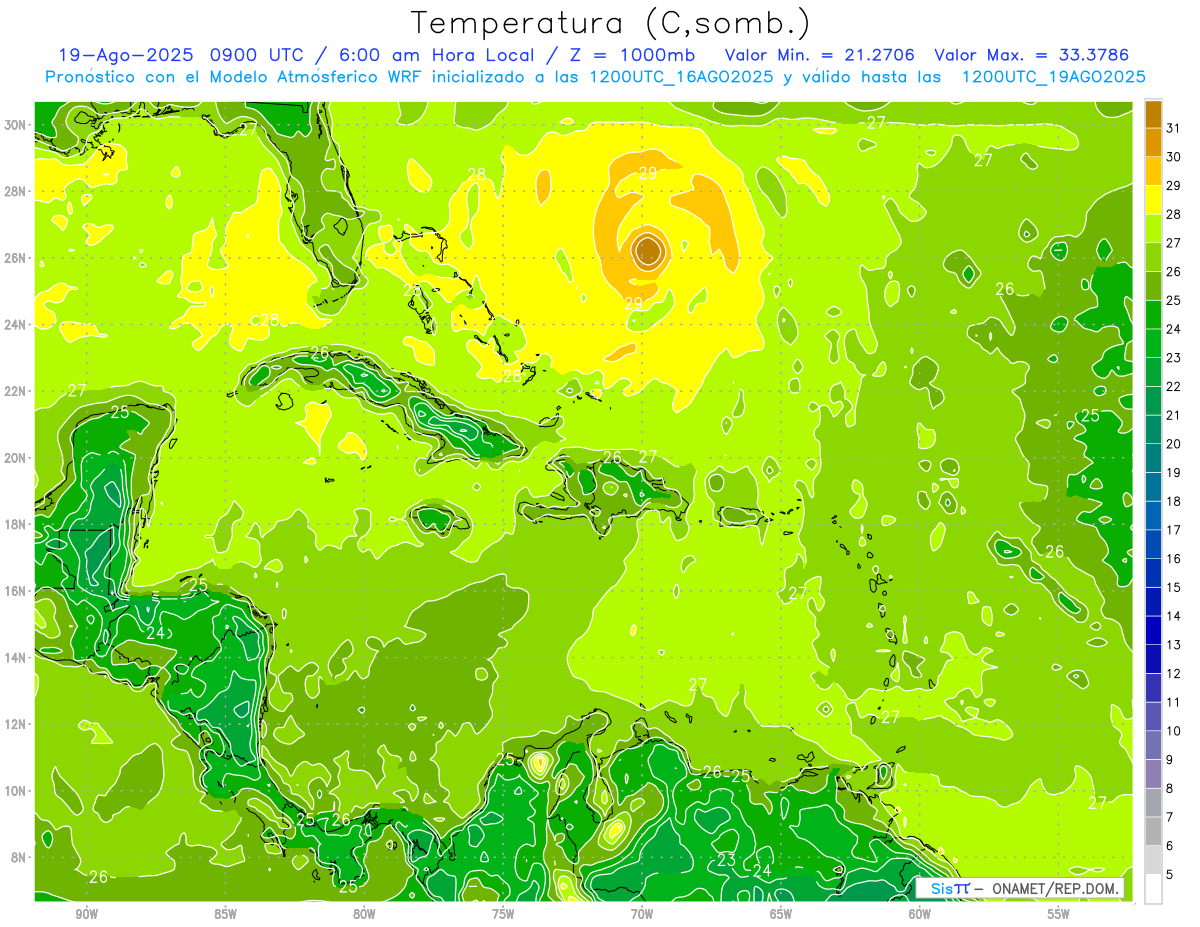Click the 30N latitude axis label
The image size is (1200, 927).
click(x=17, y=125)
